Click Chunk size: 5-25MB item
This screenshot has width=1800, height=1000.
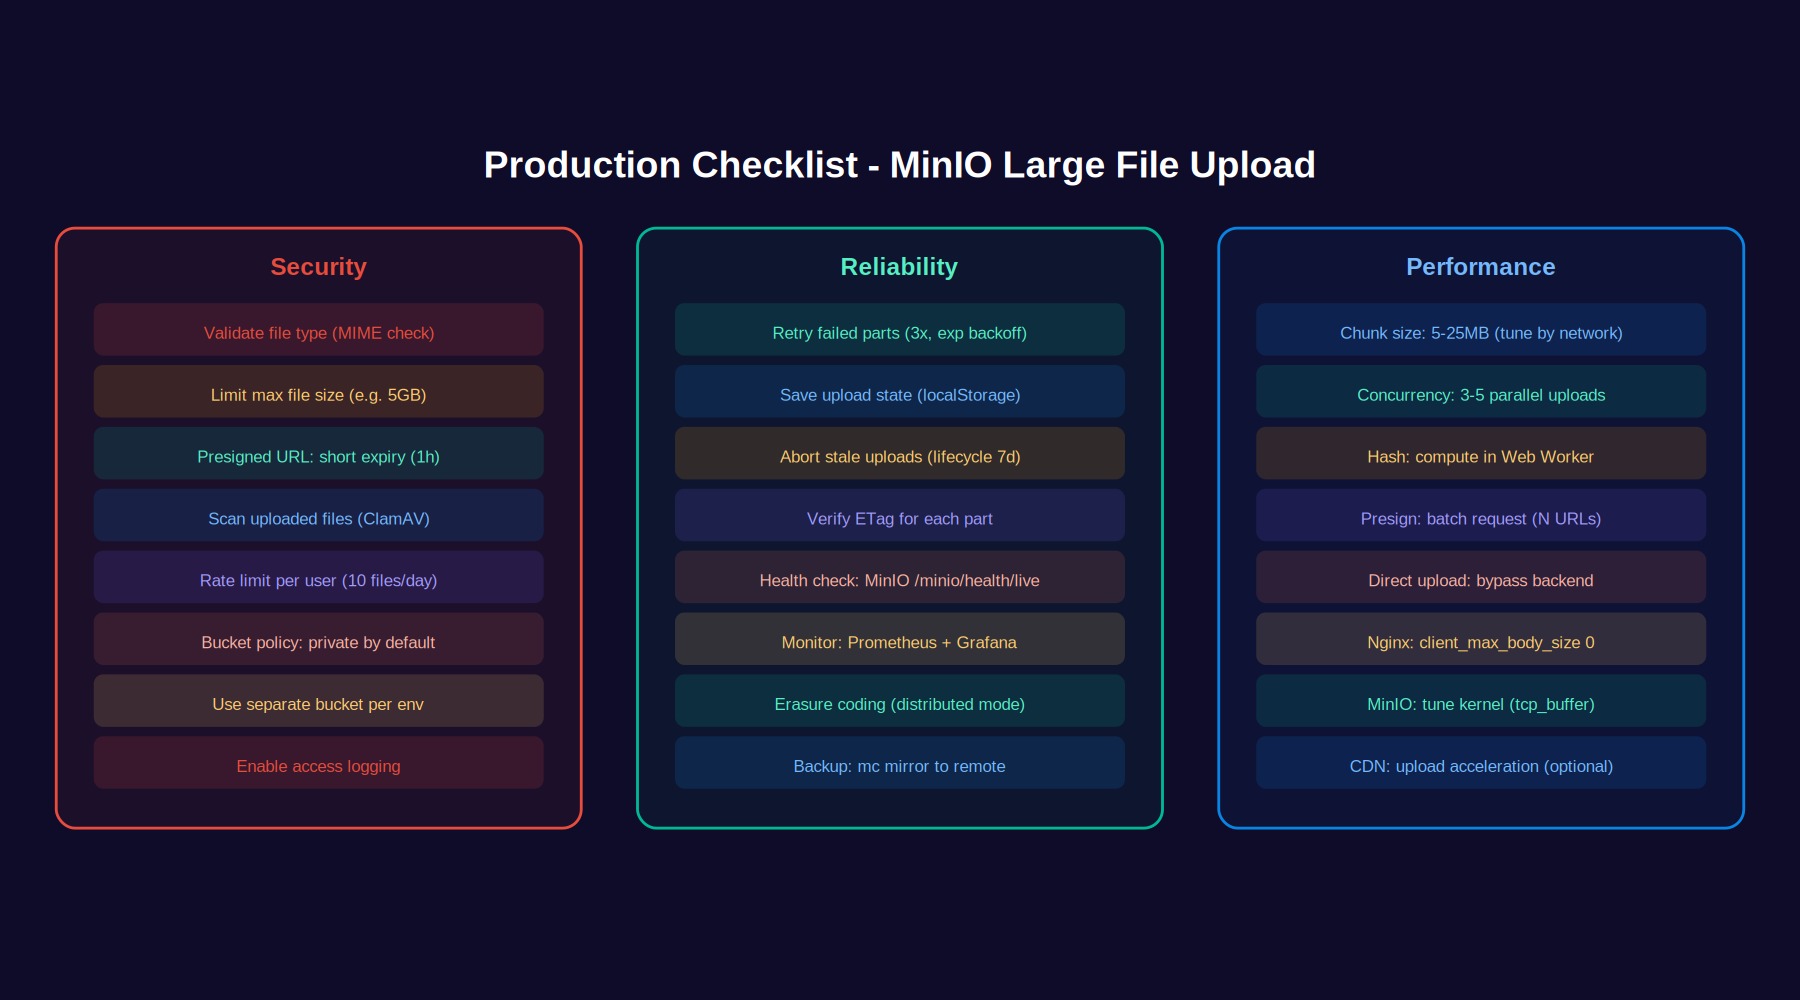click(x=1481, y=330)
